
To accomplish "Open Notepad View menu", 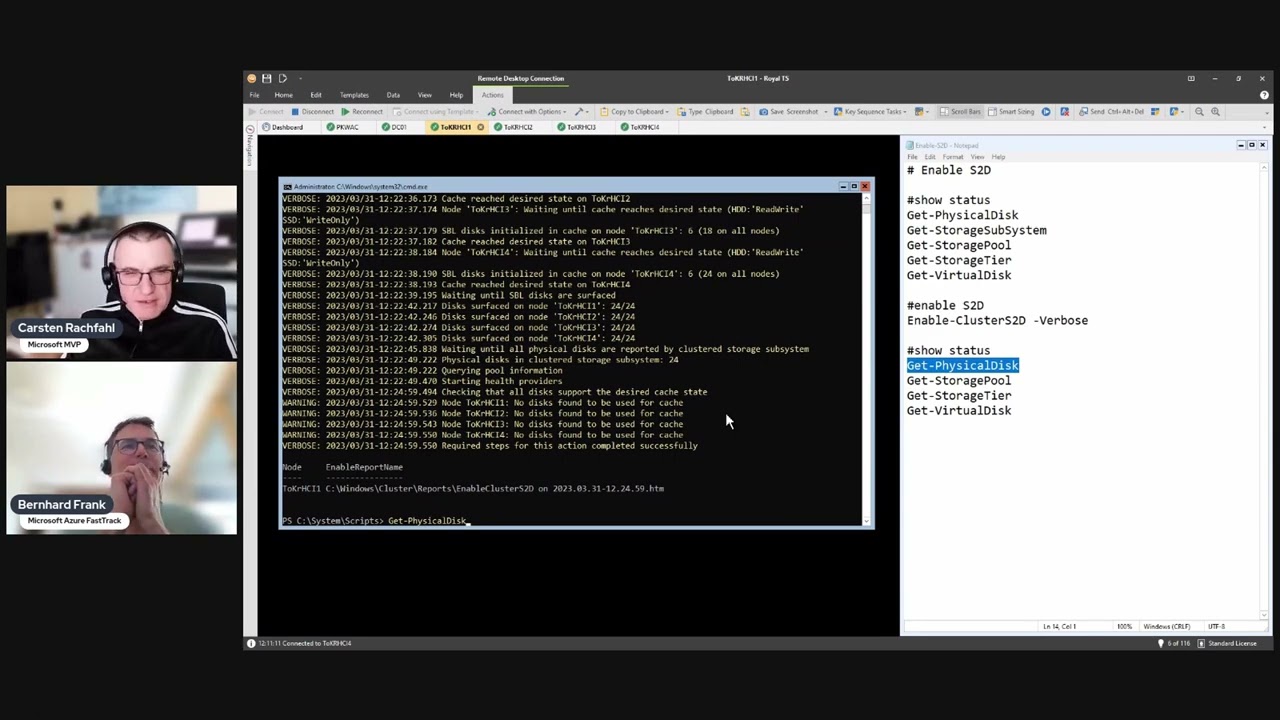I will tap(978, 157).
